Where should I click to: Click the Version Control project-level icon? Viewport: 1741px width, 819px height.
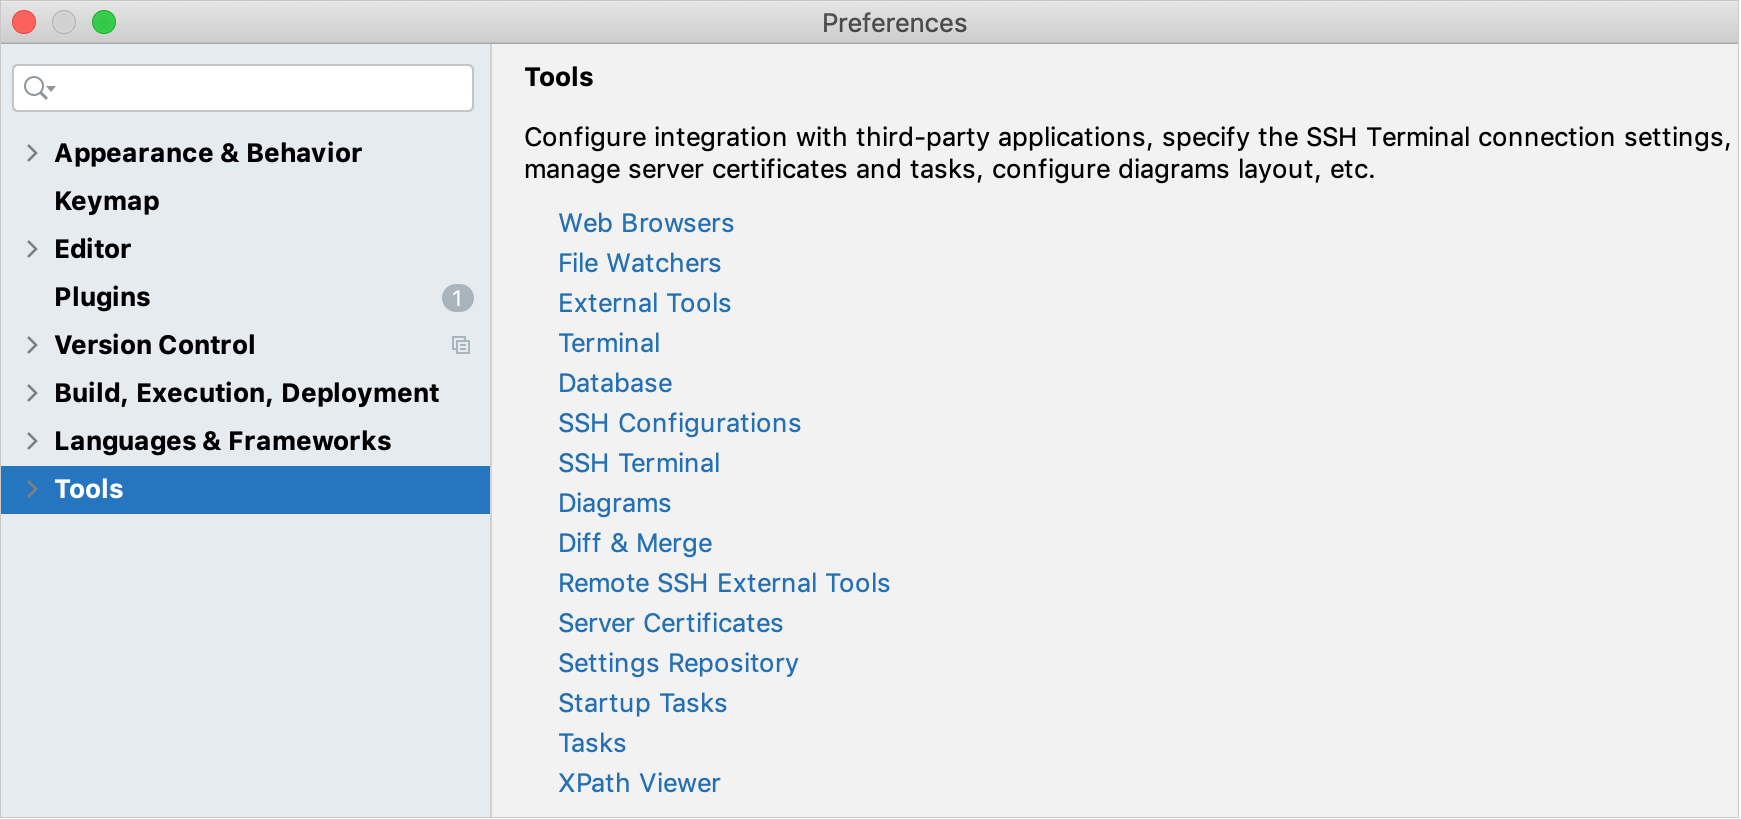point(461,345)
